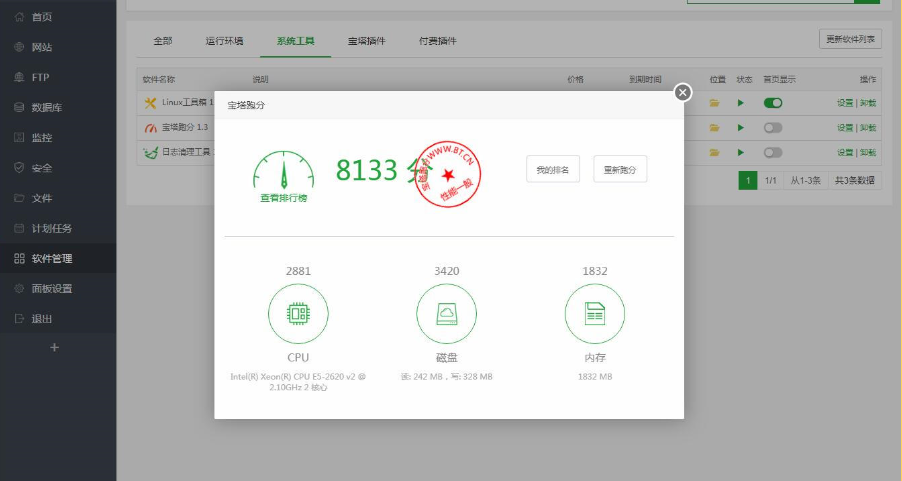Click the shield icon beside 安全
Image resolution: width=902 pixels, height=481 pixels.
click(x=19, y=167)
